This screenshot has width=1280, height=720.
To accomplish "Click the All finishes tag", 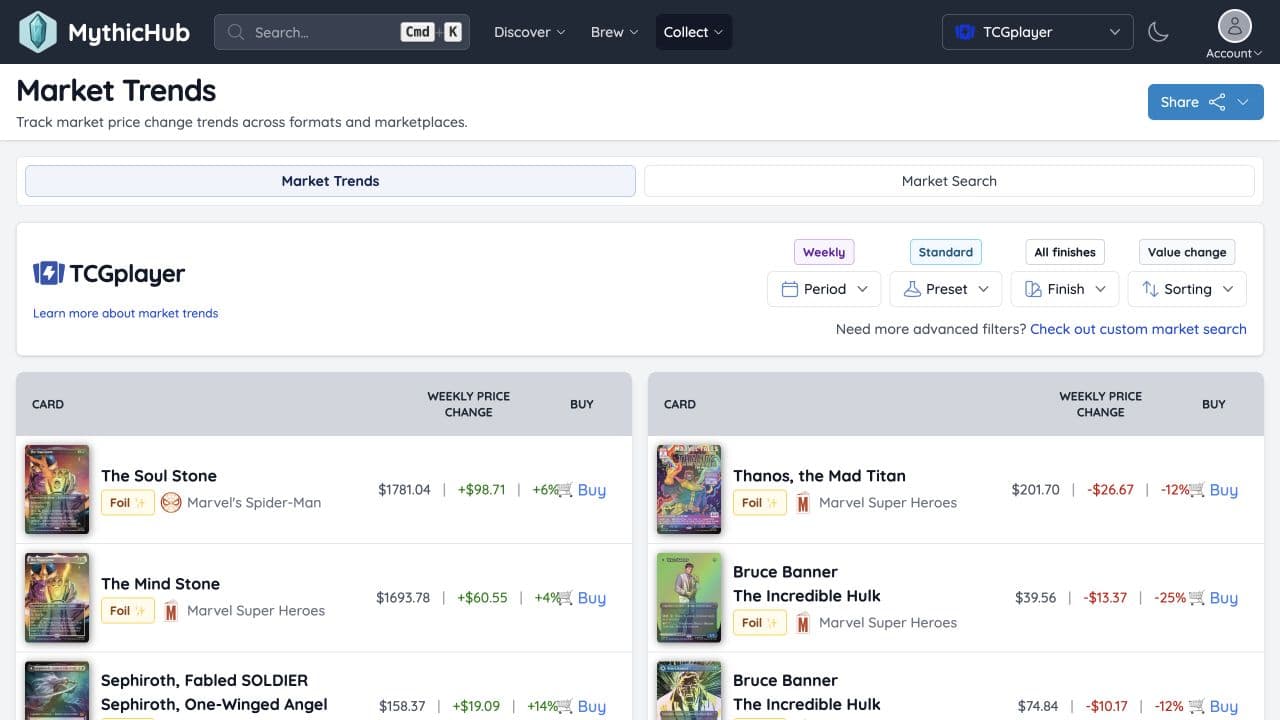I will (x=1065, y=252).
